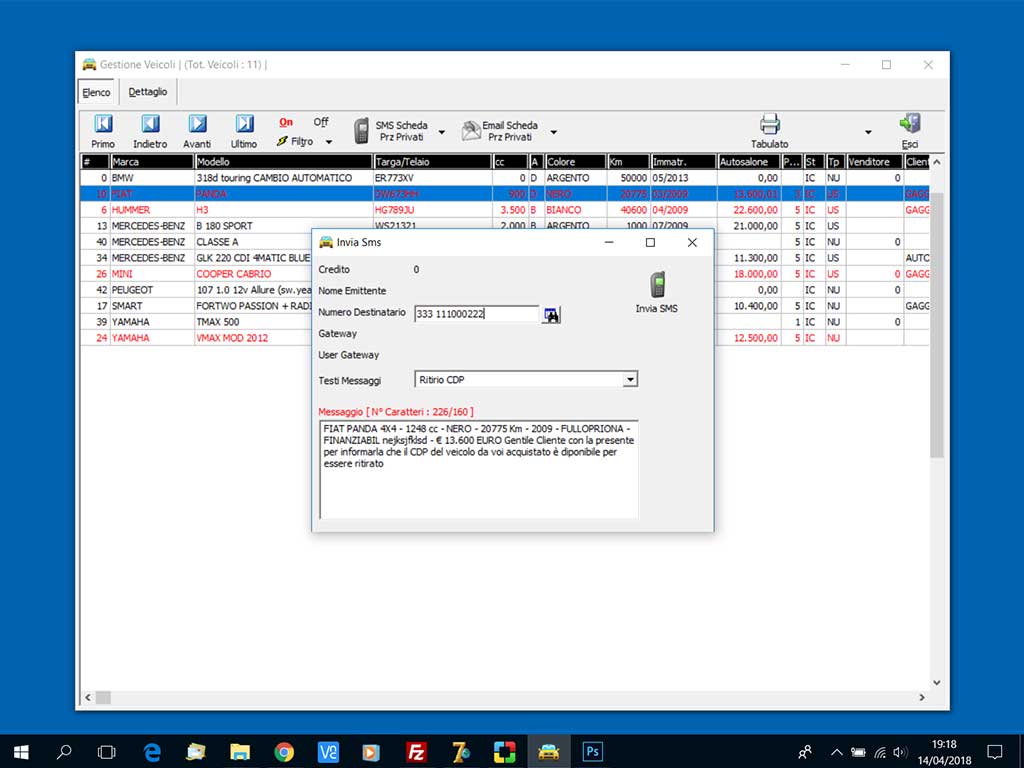Image resolution: width=1024 pixels, height=768 pixels.
Task: Print with the Tabulato printer icon
Action: [x=770, y=124]
